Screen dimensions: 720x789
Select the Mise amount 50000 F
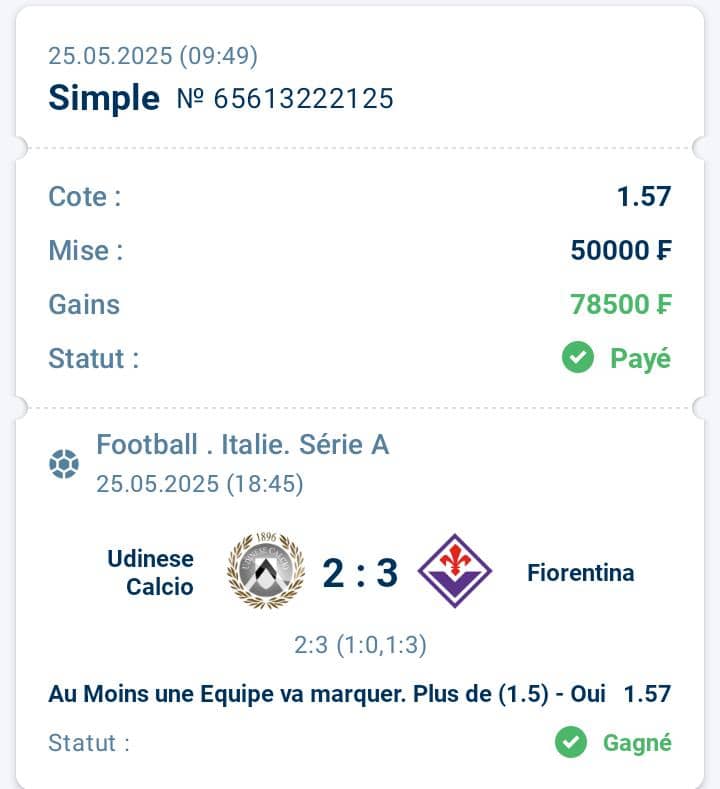(x=621, y=250)
